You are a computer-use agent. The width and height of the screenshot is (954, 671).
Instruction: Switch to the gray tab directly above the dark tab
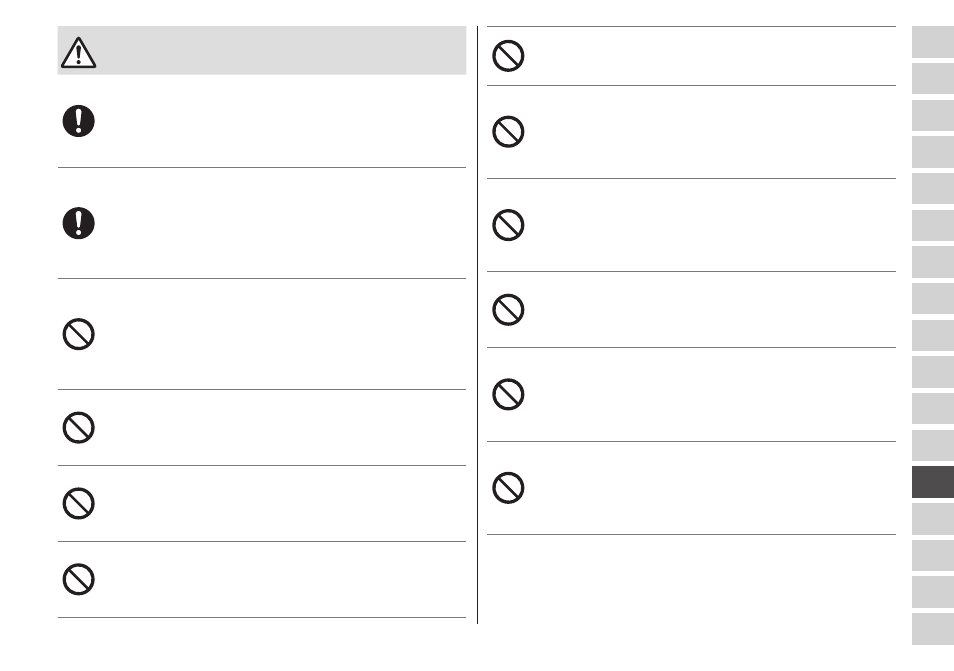point(933,445)
